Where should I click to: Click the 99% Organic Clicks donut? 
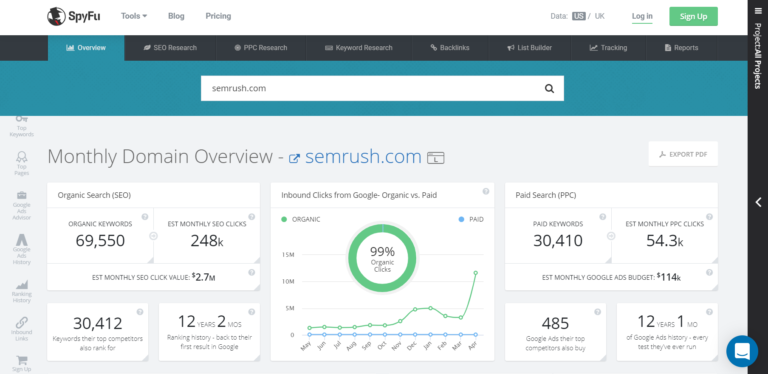point(382,258)
